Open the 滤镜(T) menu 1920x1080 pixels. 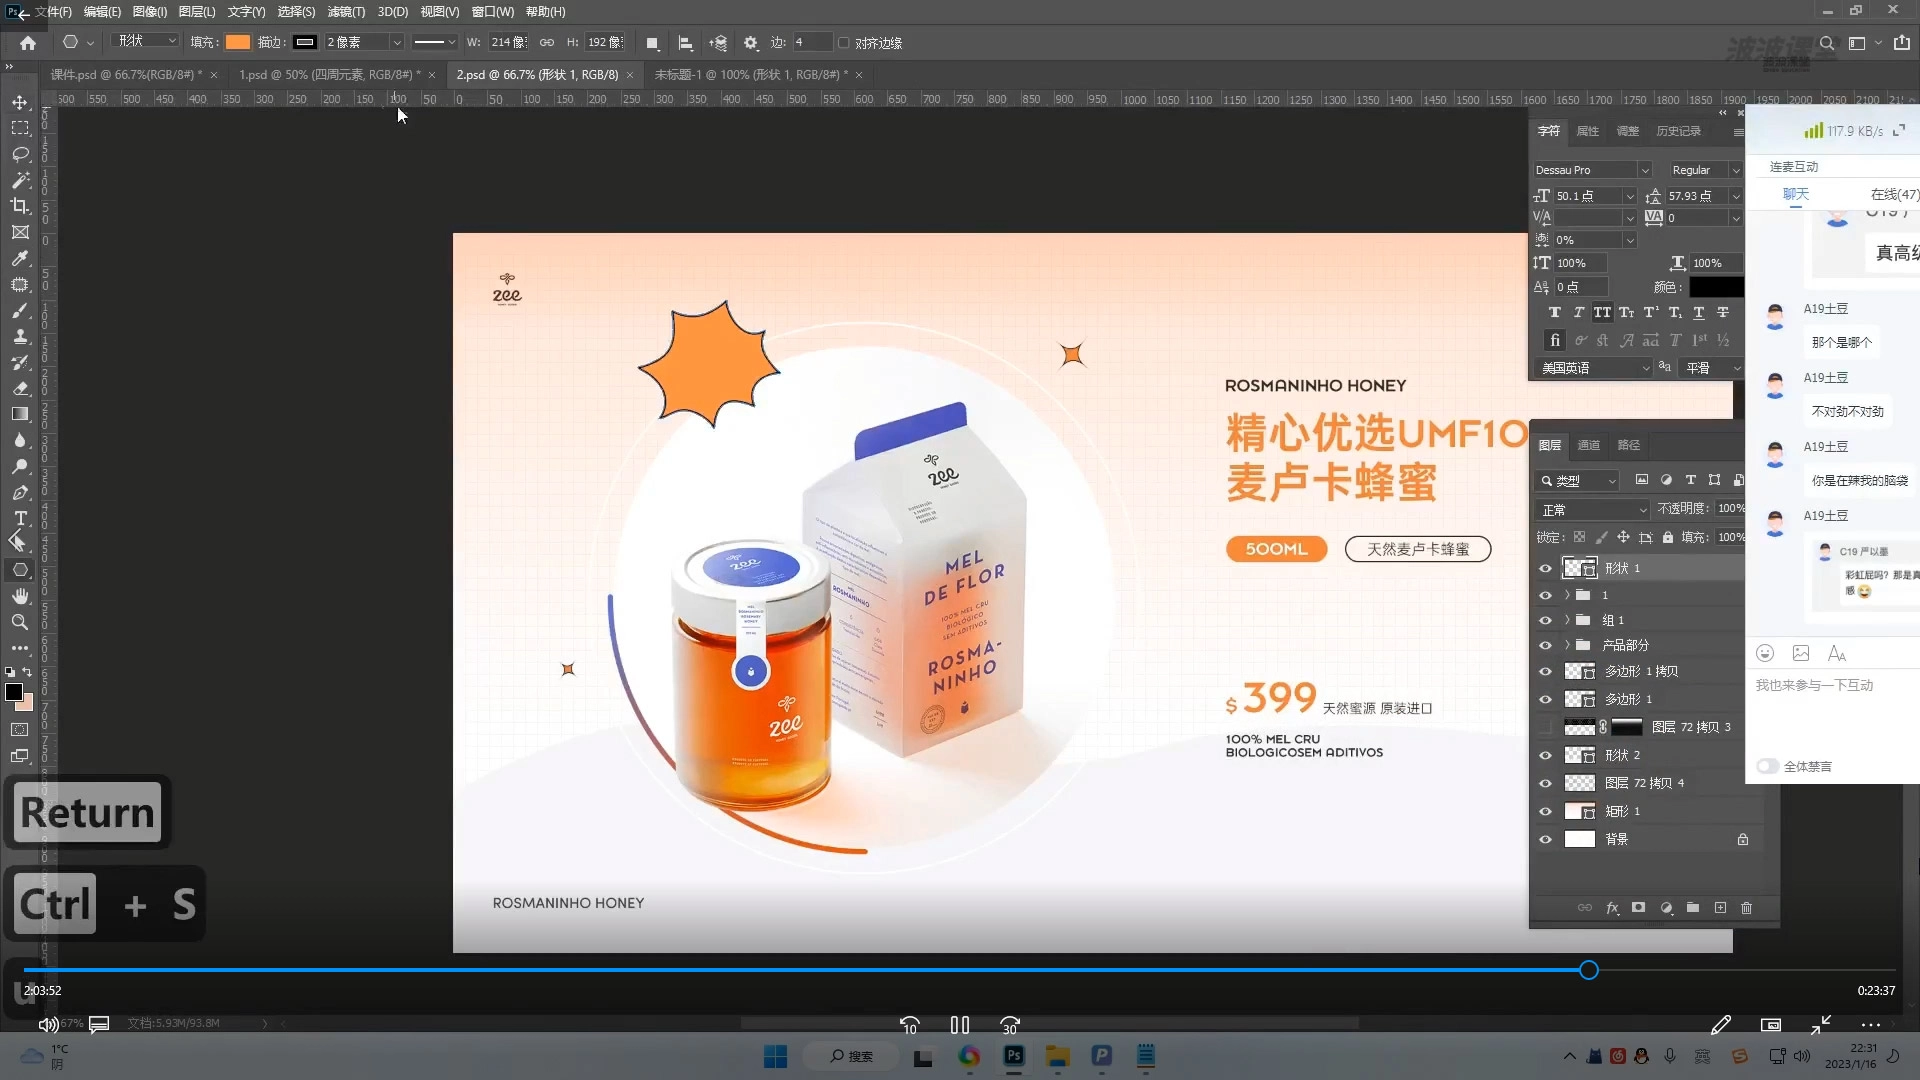pos(346,12)
